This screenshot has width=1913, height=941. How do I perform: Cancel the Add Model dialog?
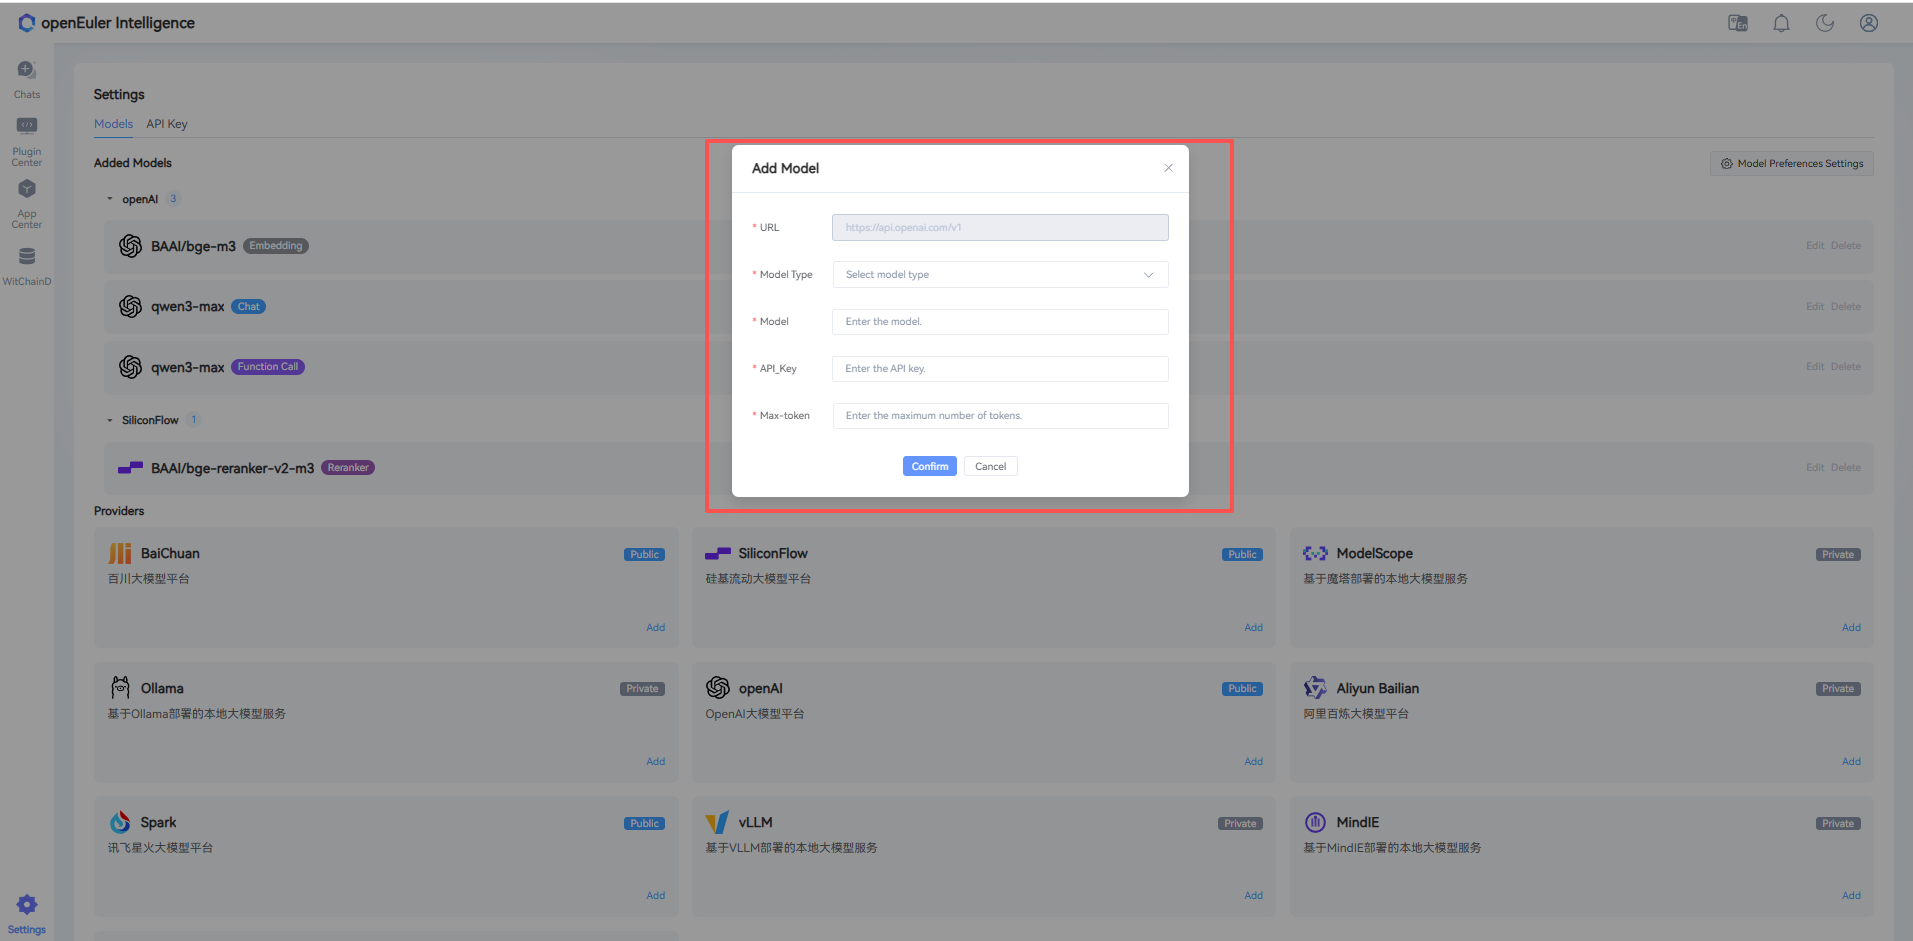click(991, 466)
